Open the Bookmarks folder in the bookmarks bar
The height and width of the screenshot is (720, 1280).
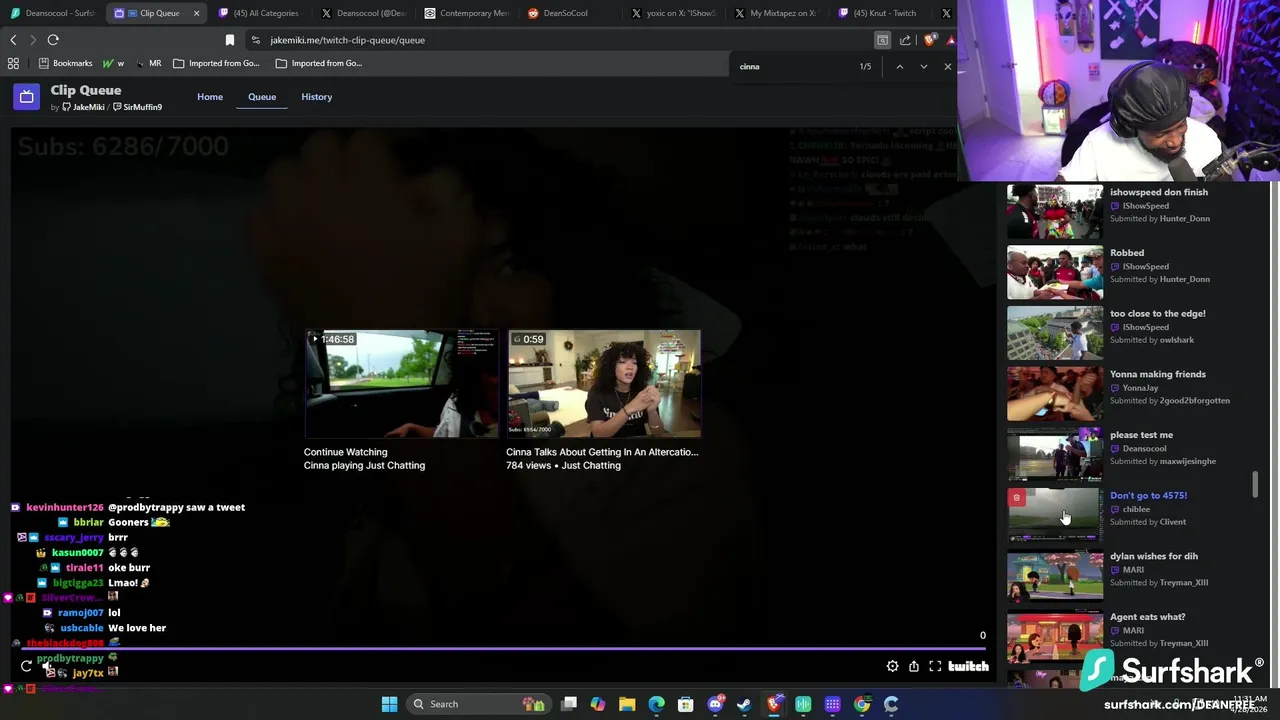click(x=65, y=63)
